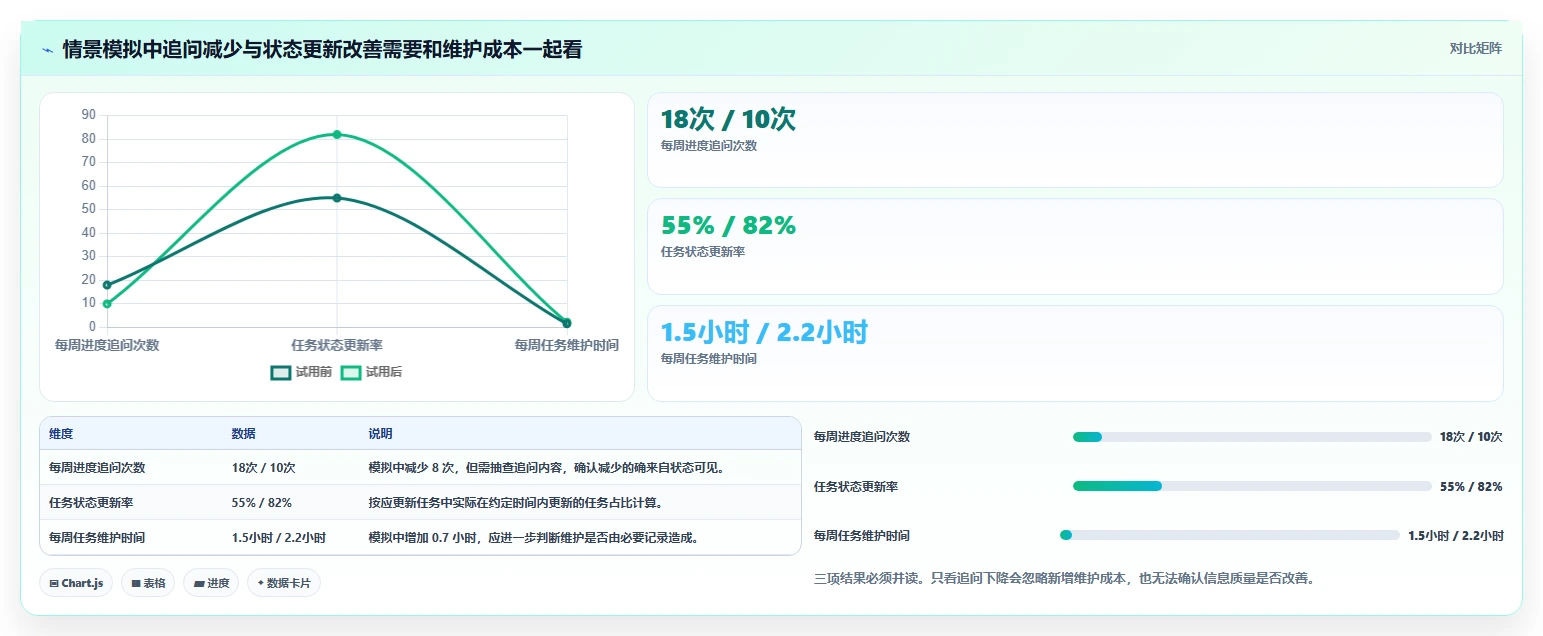Click the page title 情景模拟中追问减少
The height and width of the screenshot is (636, 1543).
click(x=322, y=49)
